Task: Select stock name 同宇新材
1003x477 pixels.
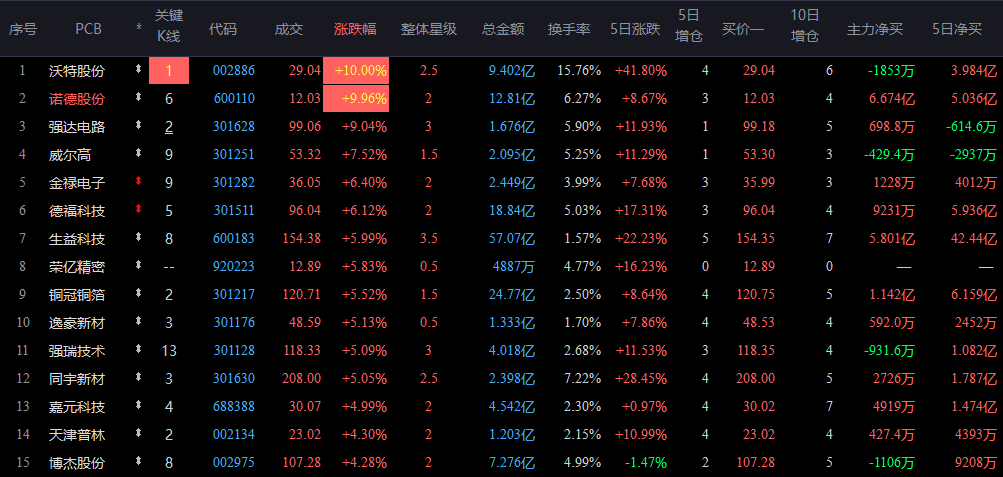Action: (x=77, y=379)
